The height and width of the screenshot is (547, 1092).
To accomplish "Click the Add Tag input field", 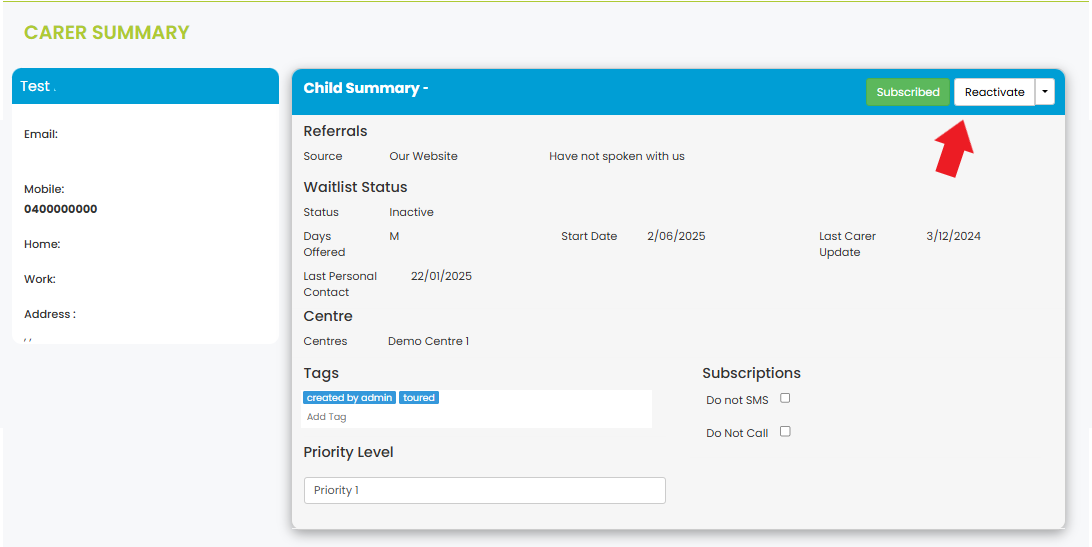I will [x=476, y=417].
